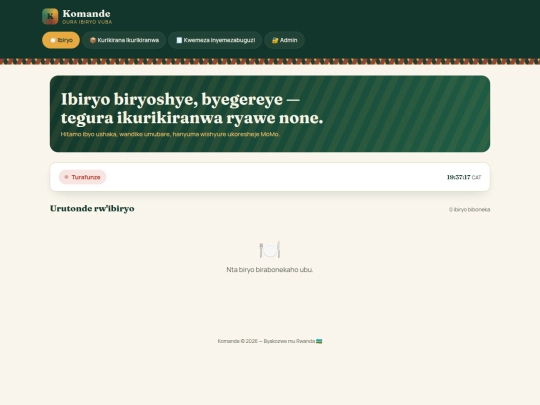
Task: Open the Komande brand title link
Action: [86, 14]
